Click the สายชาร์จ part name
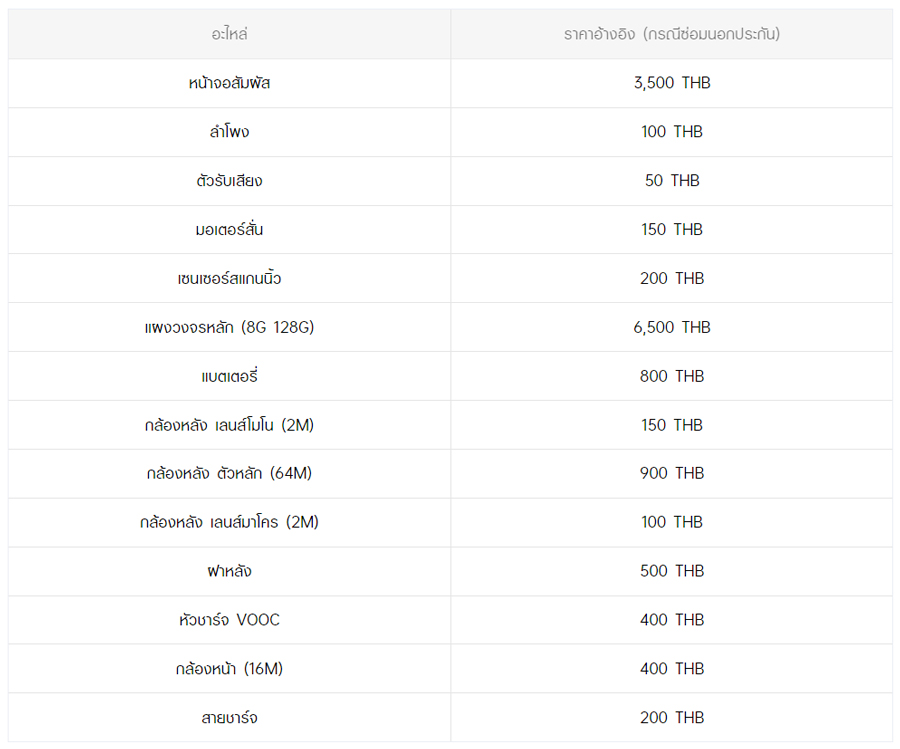900x749 pixels. 229,718
